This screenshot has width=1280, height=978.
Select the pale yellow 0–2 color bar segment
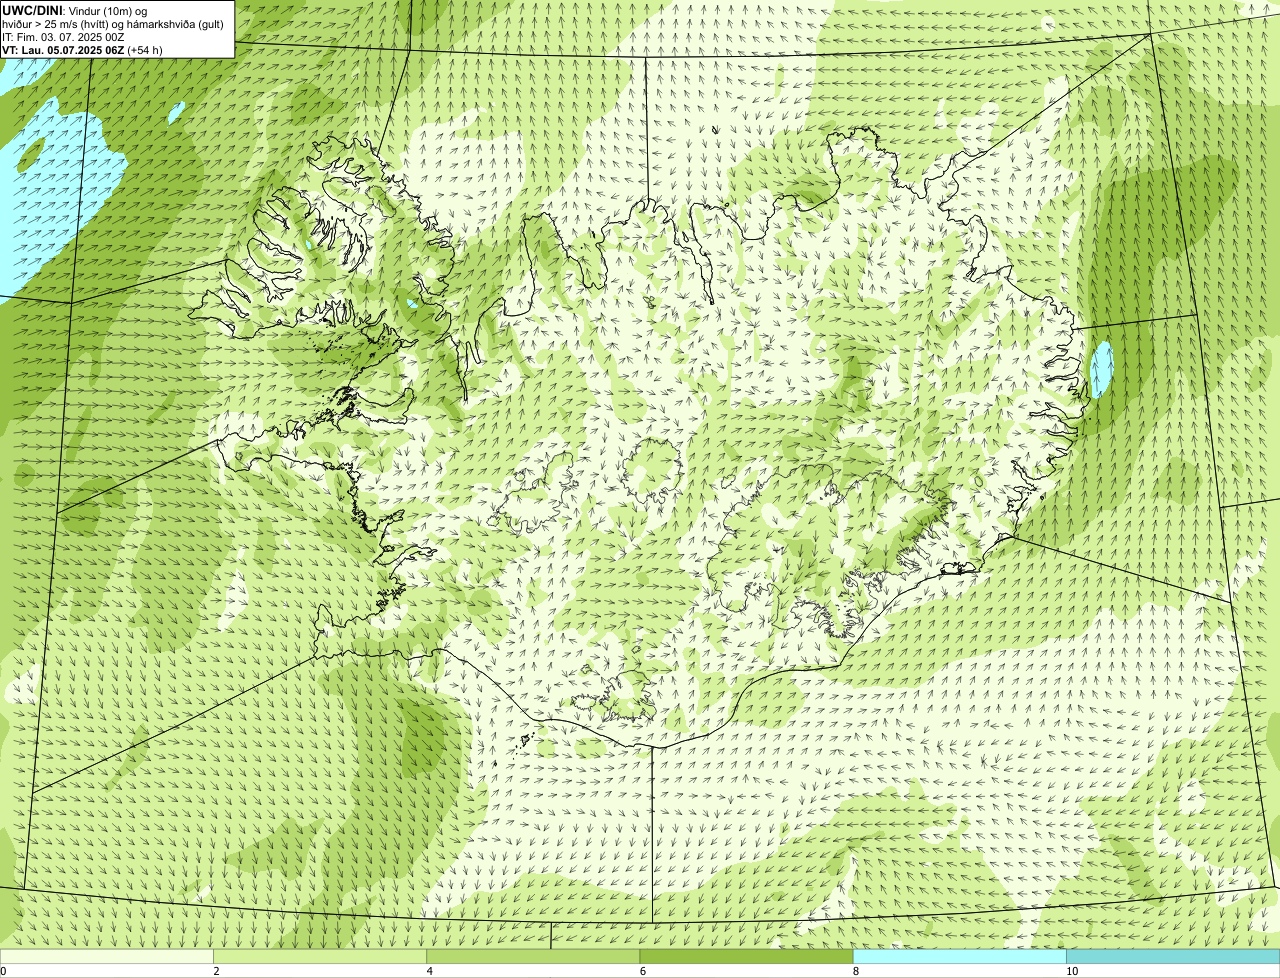click(x=106, y=956)
